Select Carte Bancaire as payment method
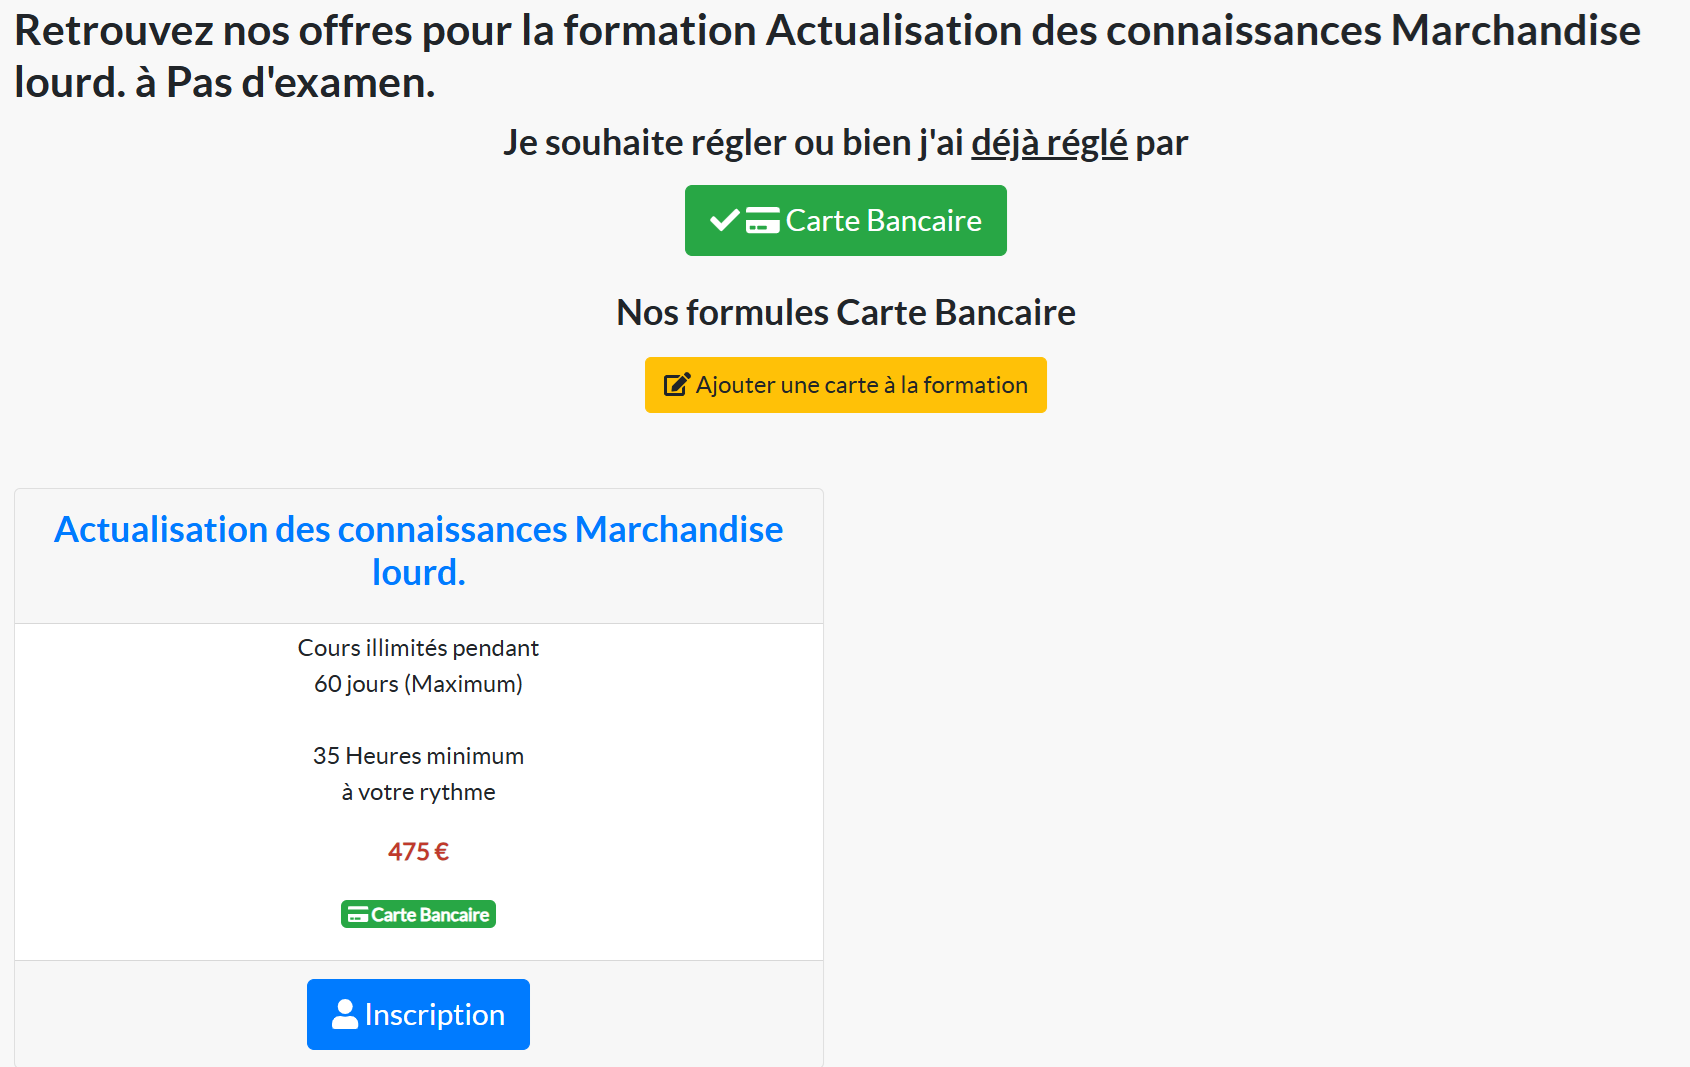Viewport: 1690px width, 1067px height. pos(845,220)
